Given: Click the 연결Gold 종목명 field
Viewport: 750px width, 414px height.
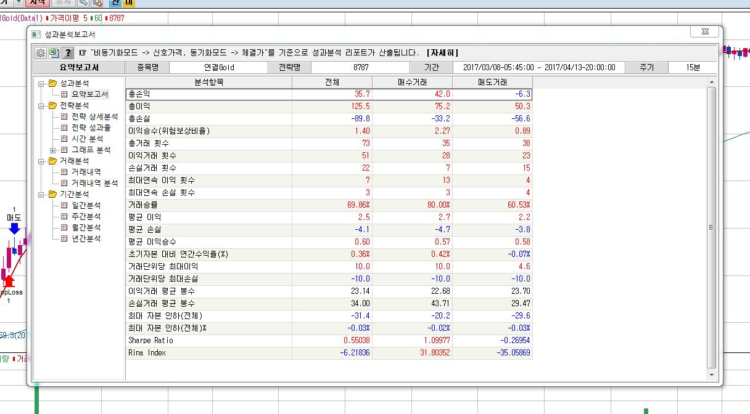Looking at the screenshot, I should [219, 67].
